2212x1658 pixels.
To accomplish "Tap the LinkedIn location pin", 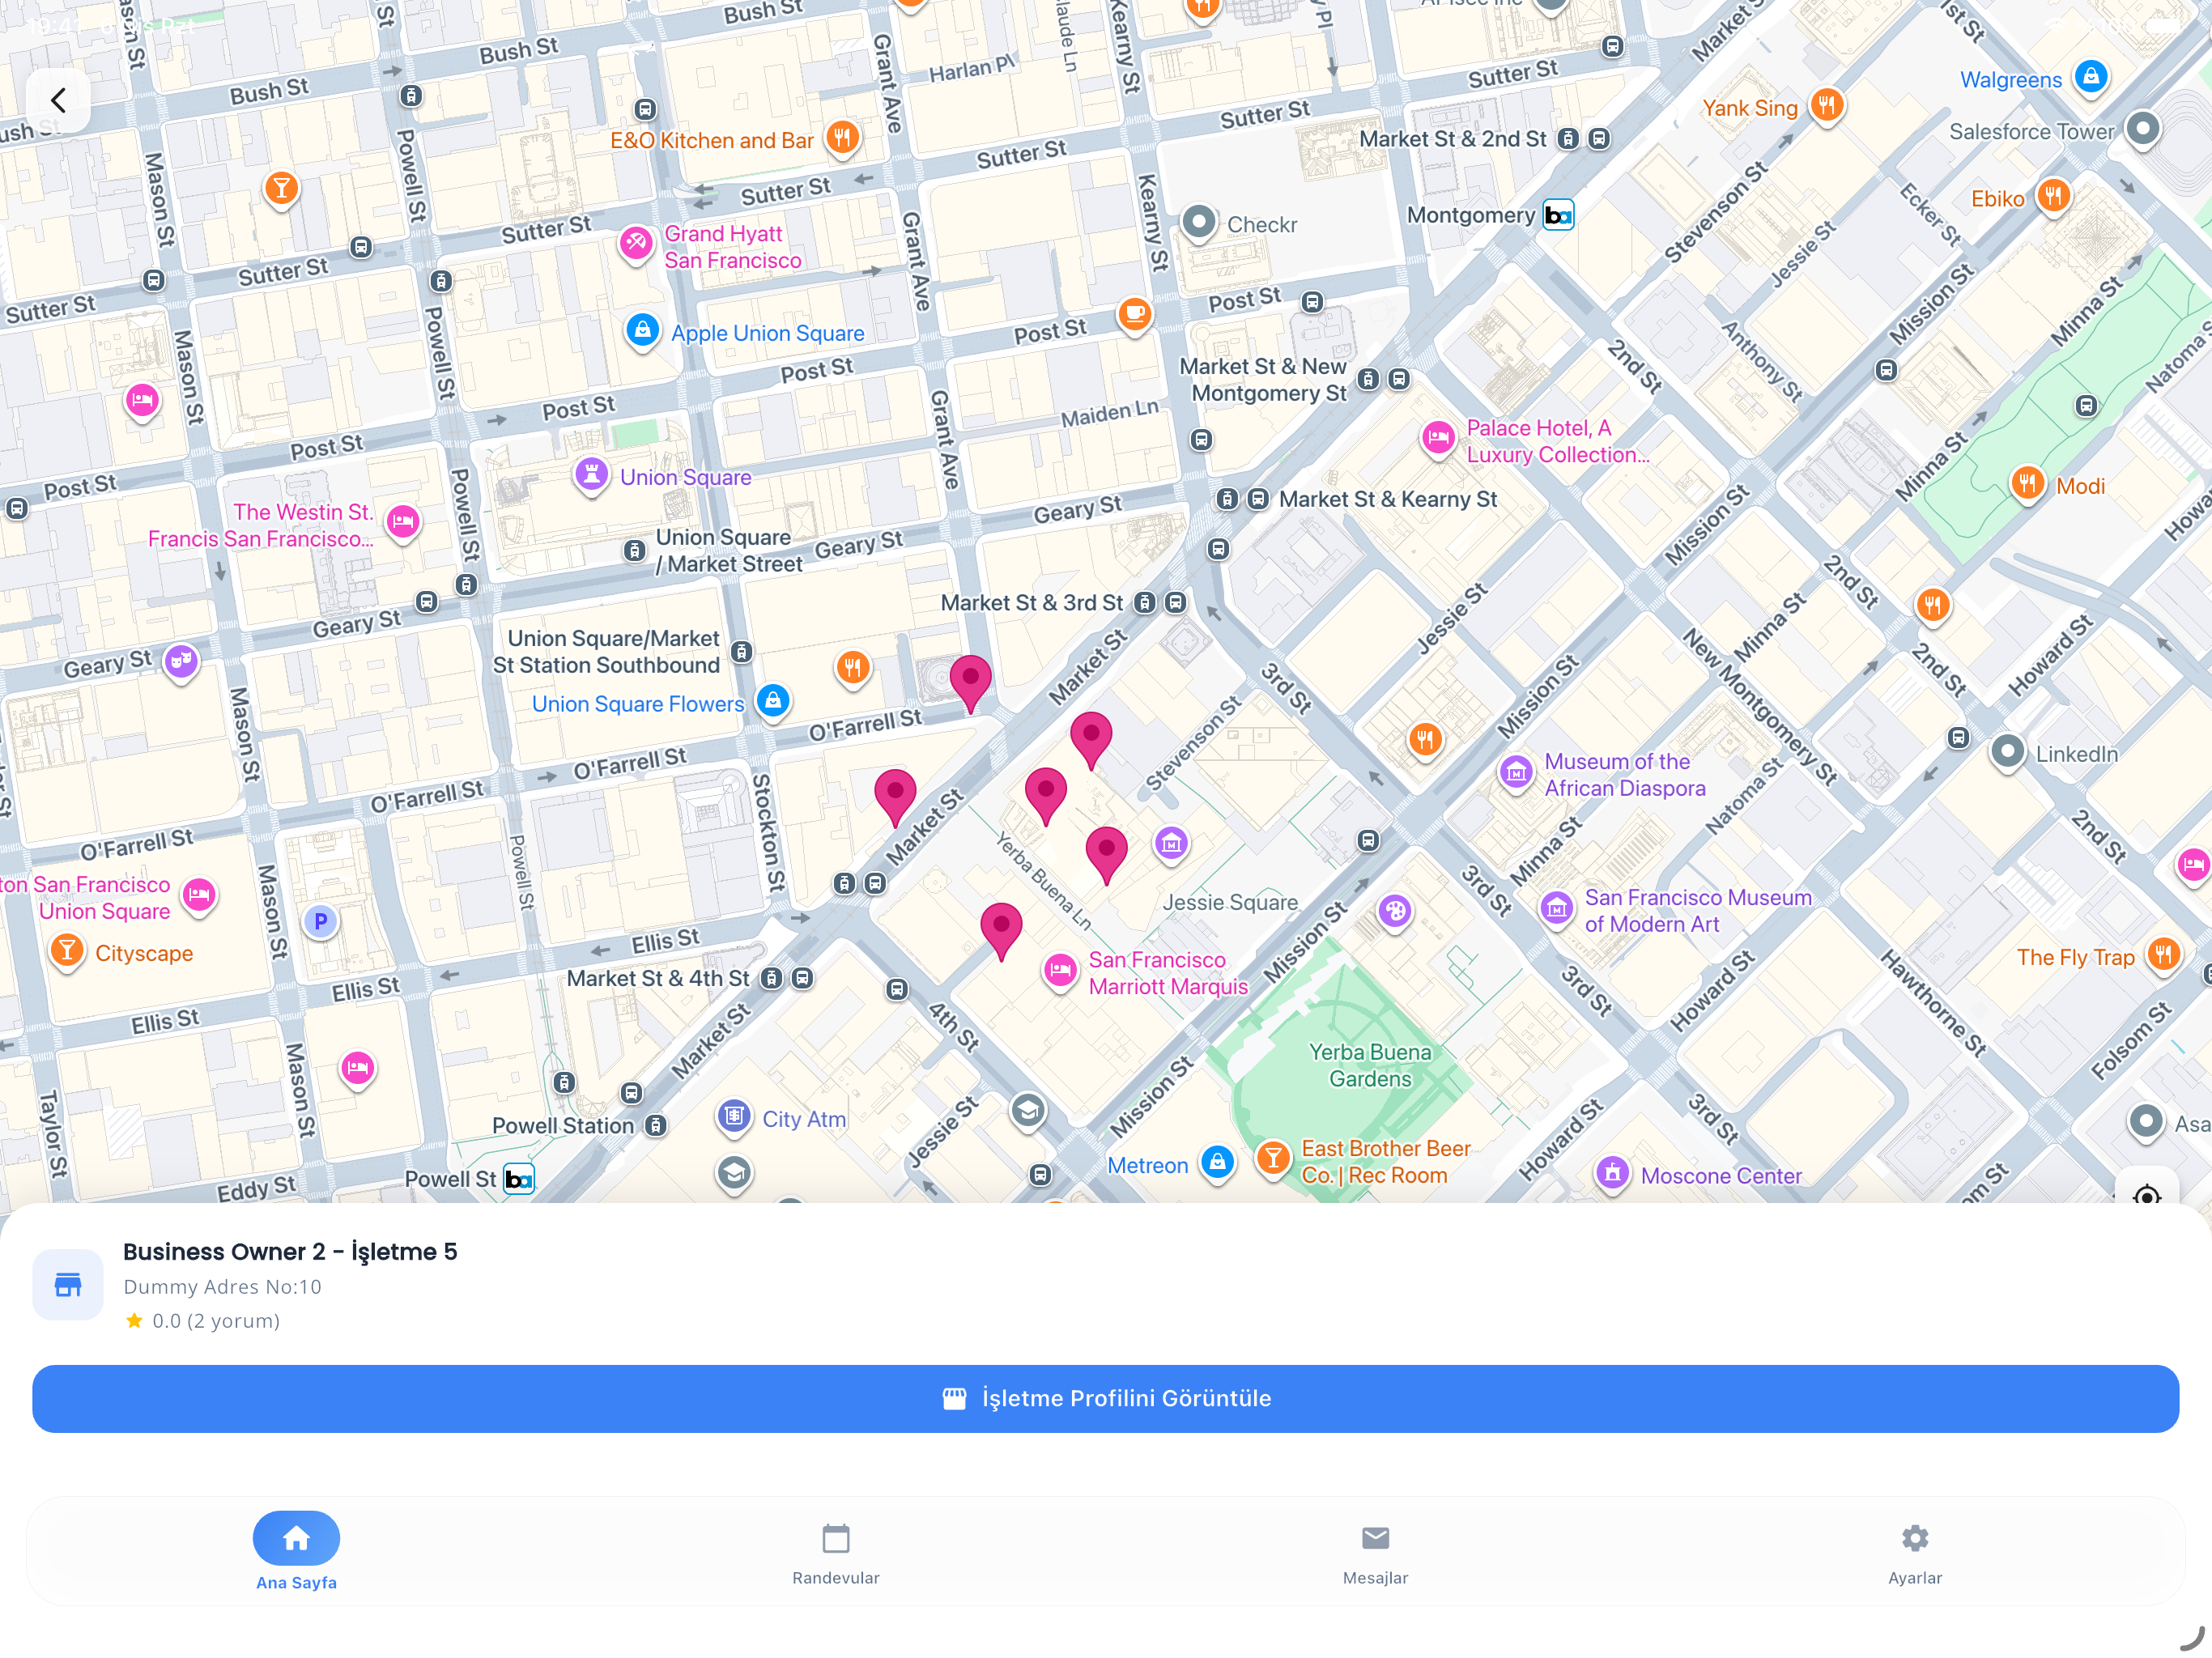I will [2007, 751].
